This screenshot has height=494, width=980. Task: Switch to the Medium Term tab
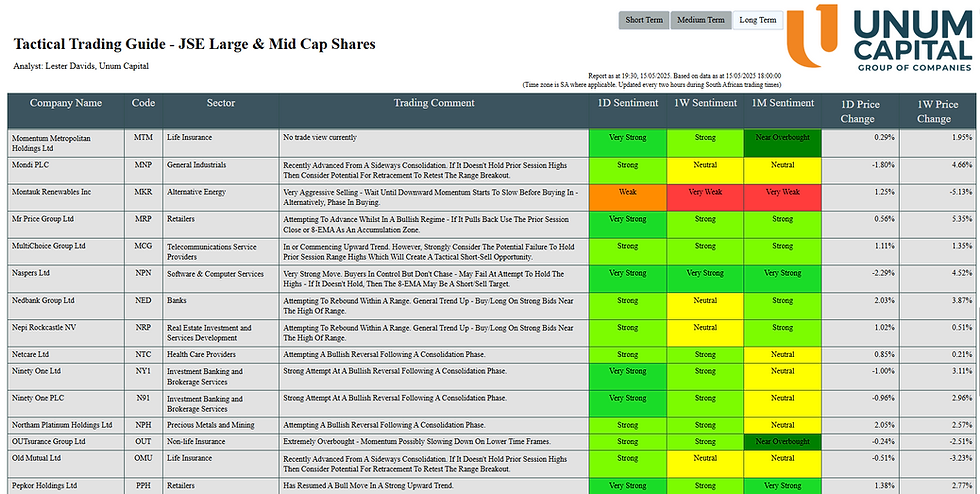pos(701,20)
